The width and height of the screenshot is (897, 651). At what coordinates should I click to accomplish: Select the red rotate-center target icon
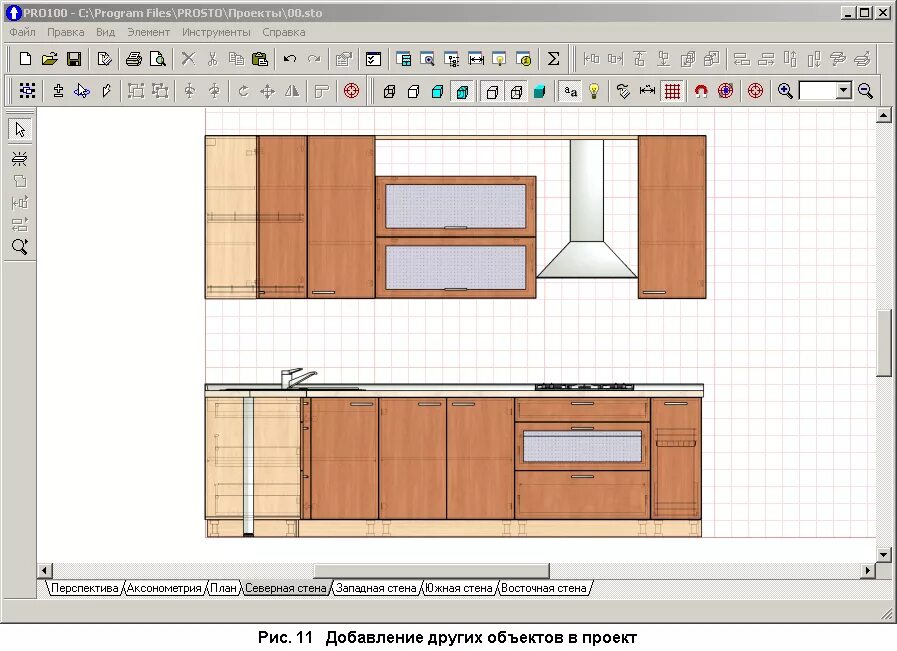tap(351, 91)
